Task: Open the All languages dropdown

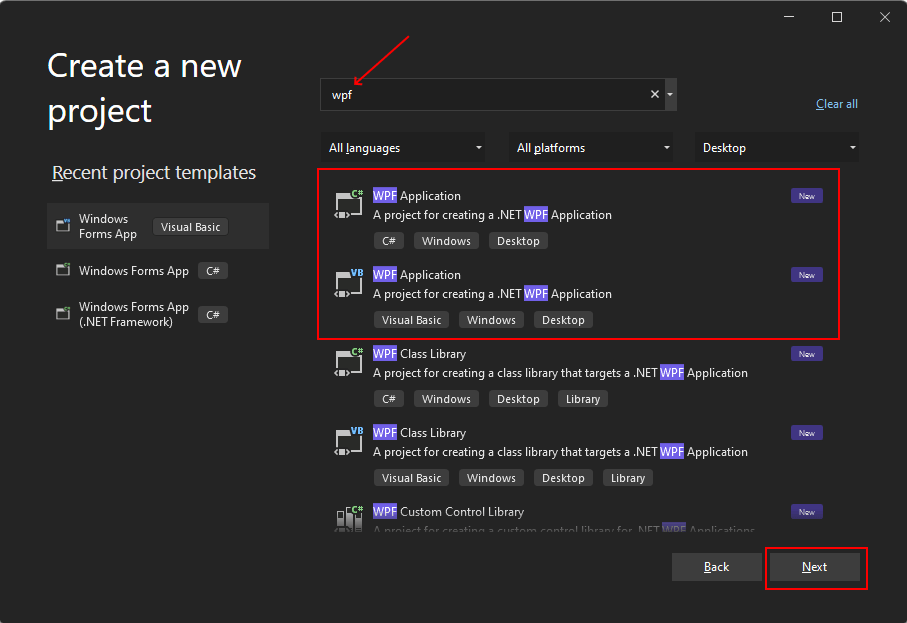Action: pyautogui.click(x=403, y=146)
